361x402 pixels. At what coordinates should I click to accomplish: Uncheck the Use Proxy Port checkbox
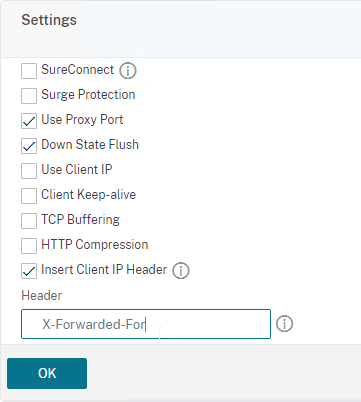[29, 121]
